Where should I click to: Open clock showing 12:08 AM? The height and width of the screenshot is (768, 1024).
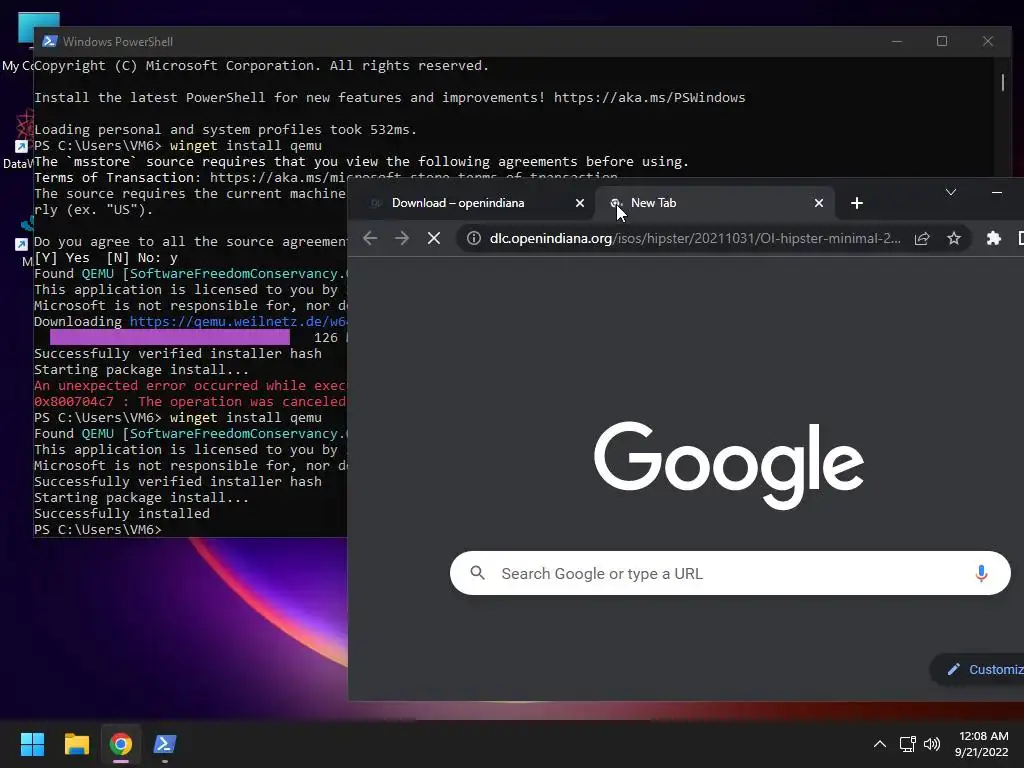pyautogui.click(x=982, y=744)
